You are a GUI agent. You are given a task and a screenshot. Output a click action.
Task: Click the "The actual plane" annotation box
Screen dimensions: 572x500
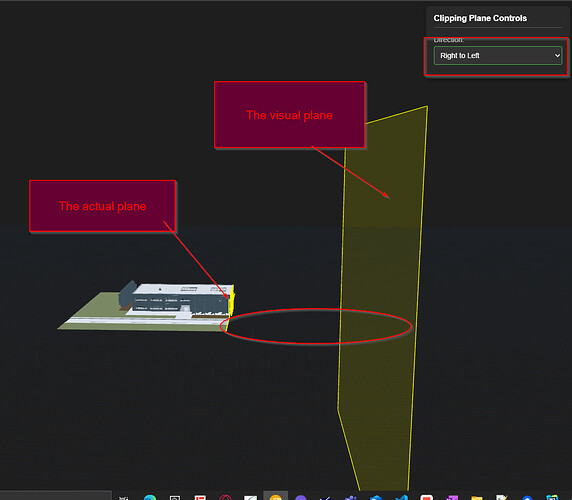103,206
